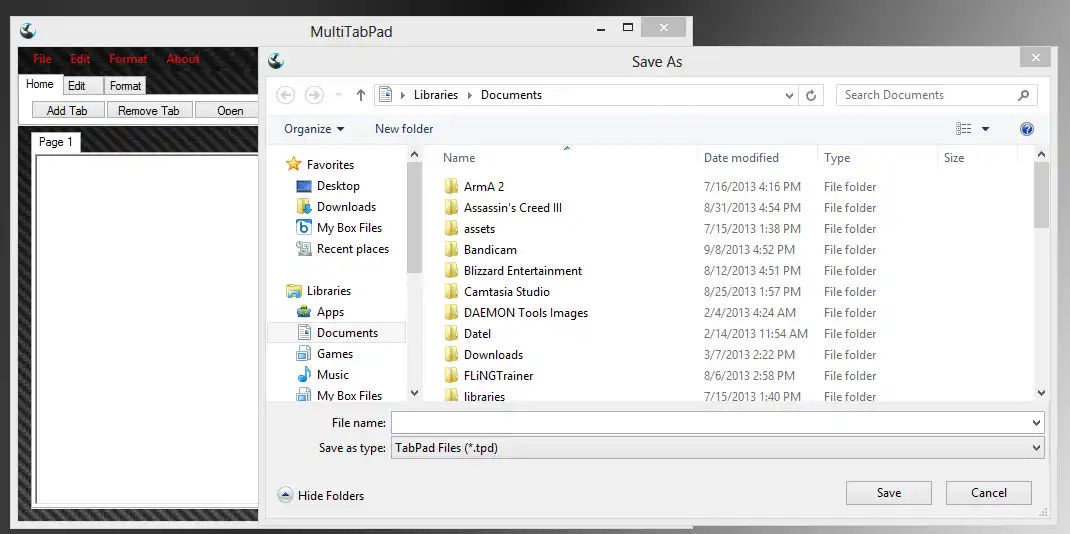Open the view options dropdown arrow
This screenshot has height=534, width=1070.
click(985, 129)
